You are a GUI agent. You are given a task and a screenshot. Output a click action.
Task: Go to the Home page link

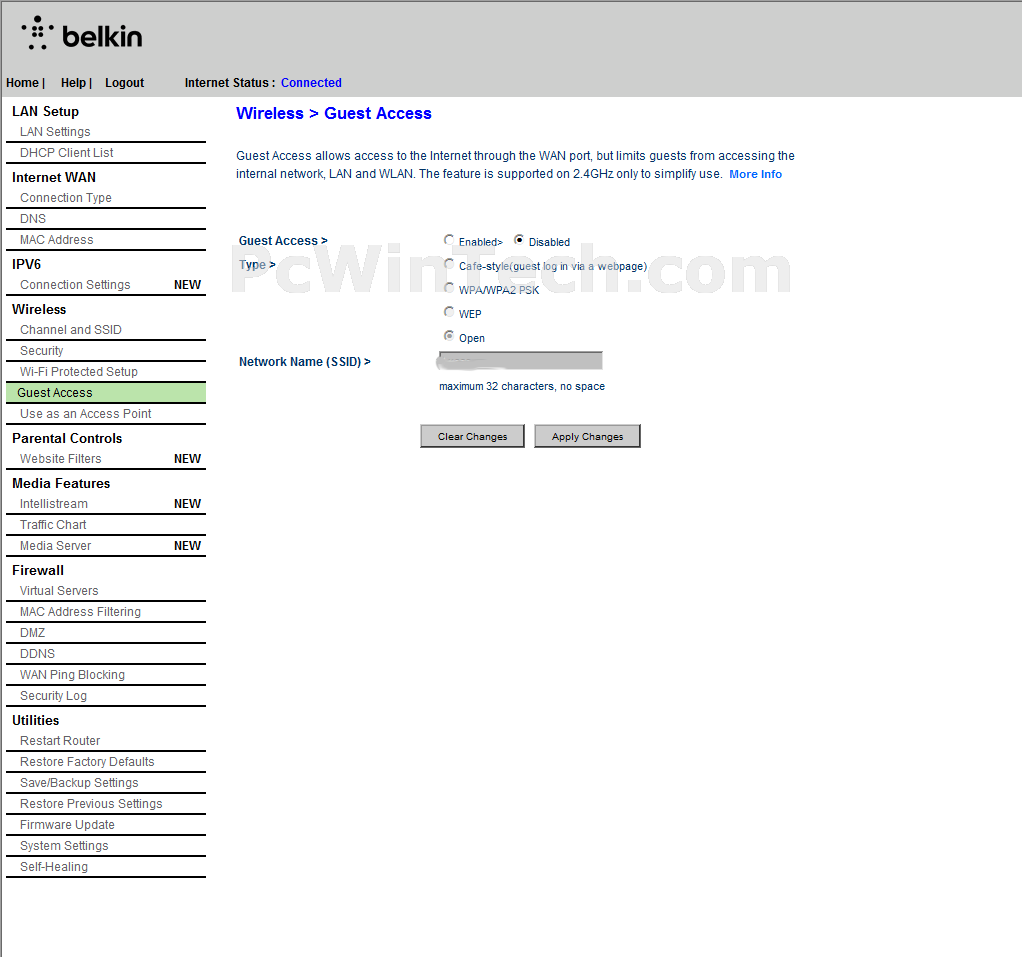coord(23,83)
